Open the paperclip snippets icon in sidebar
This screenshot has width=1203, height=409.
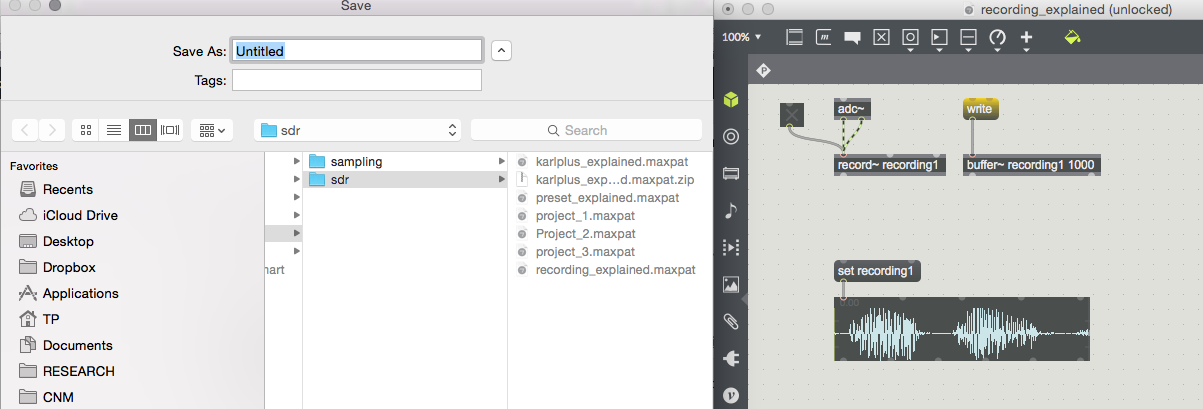click(x=731, y=321)
